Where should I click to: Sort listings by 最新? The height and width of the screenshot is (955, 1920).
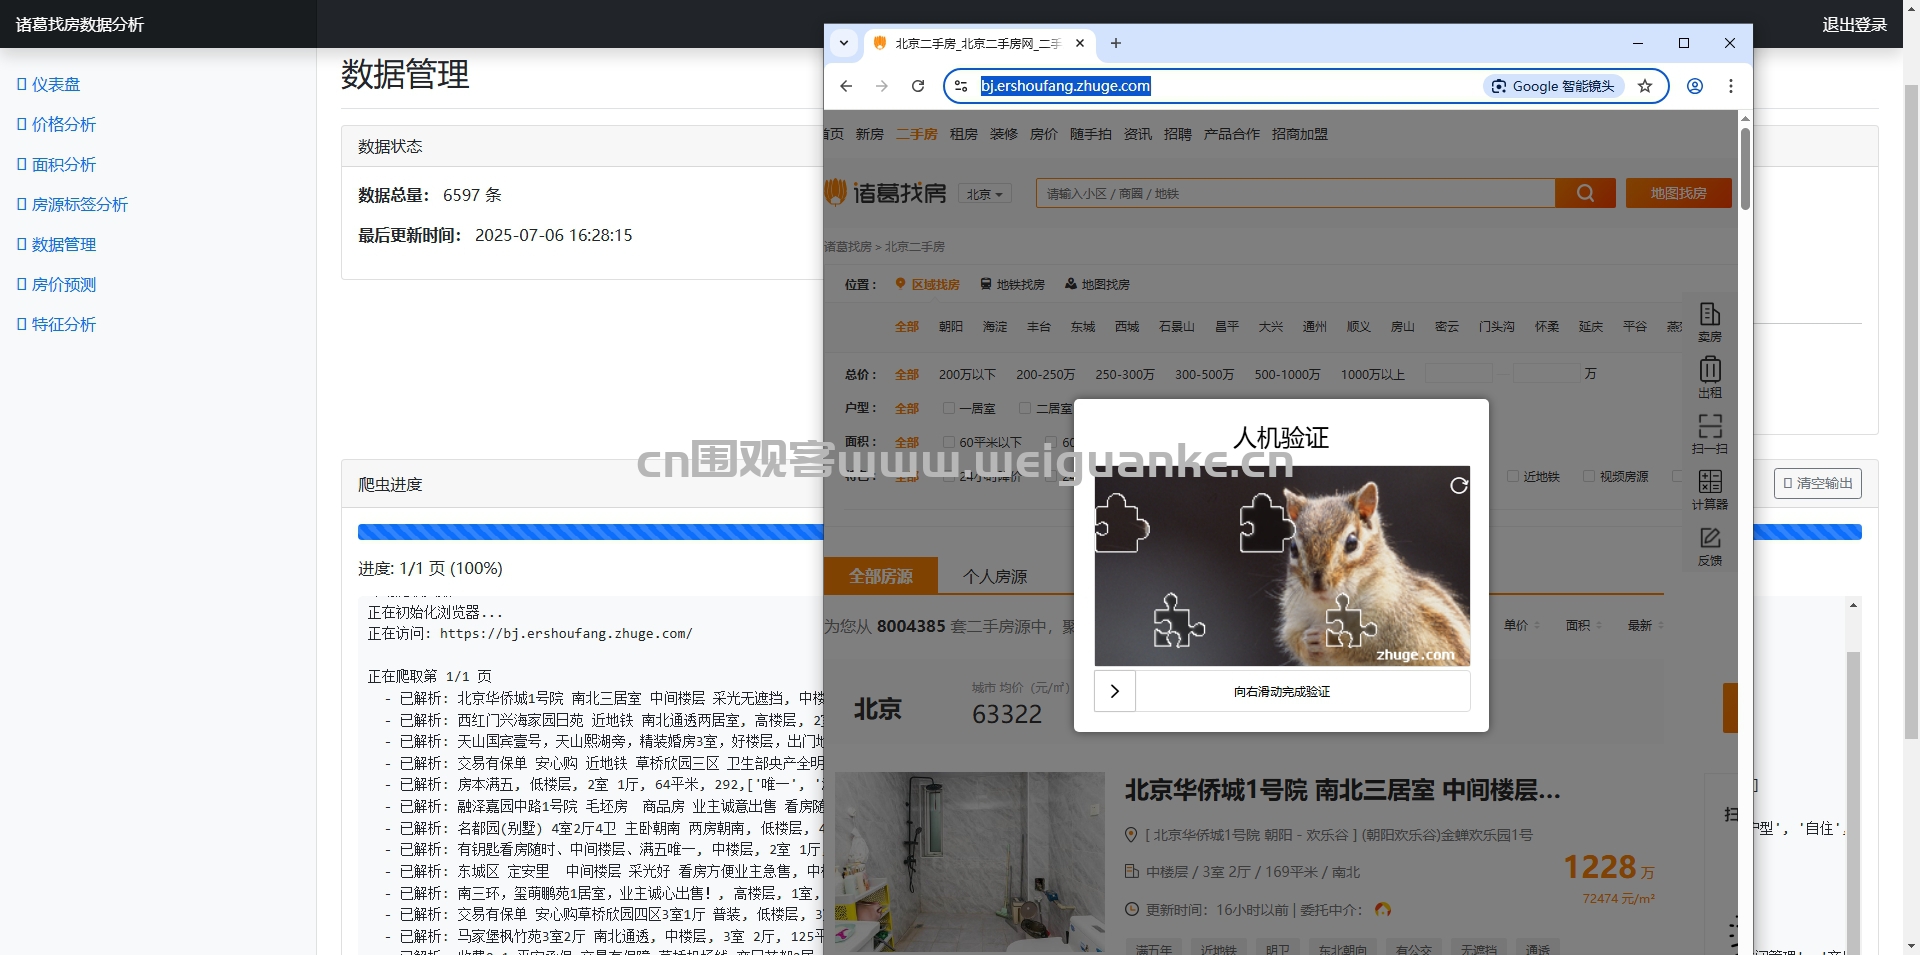[x=1645, y=625]
